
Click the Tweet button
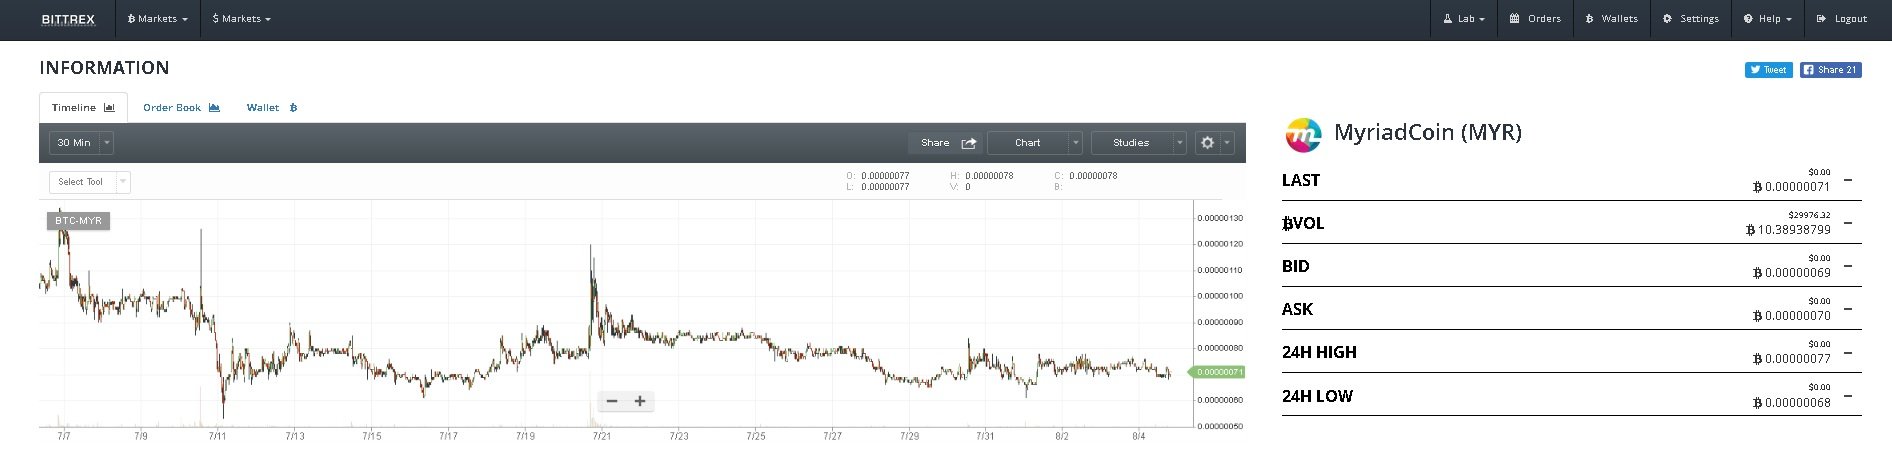[x=1768, y=70]
